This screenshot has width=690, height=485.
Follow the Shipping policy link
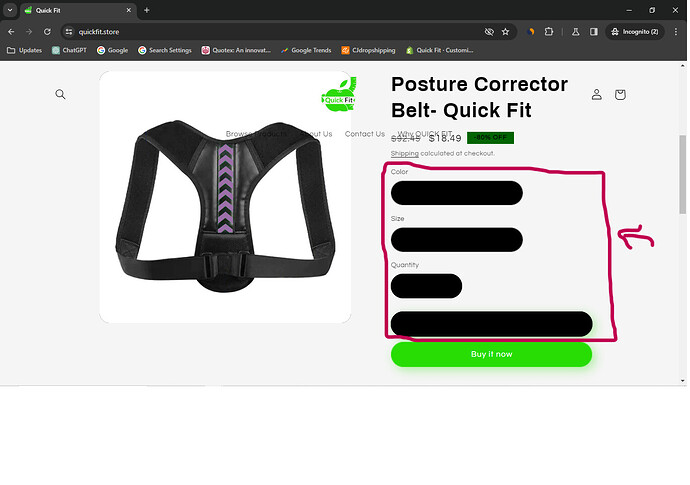coord(404,153)
